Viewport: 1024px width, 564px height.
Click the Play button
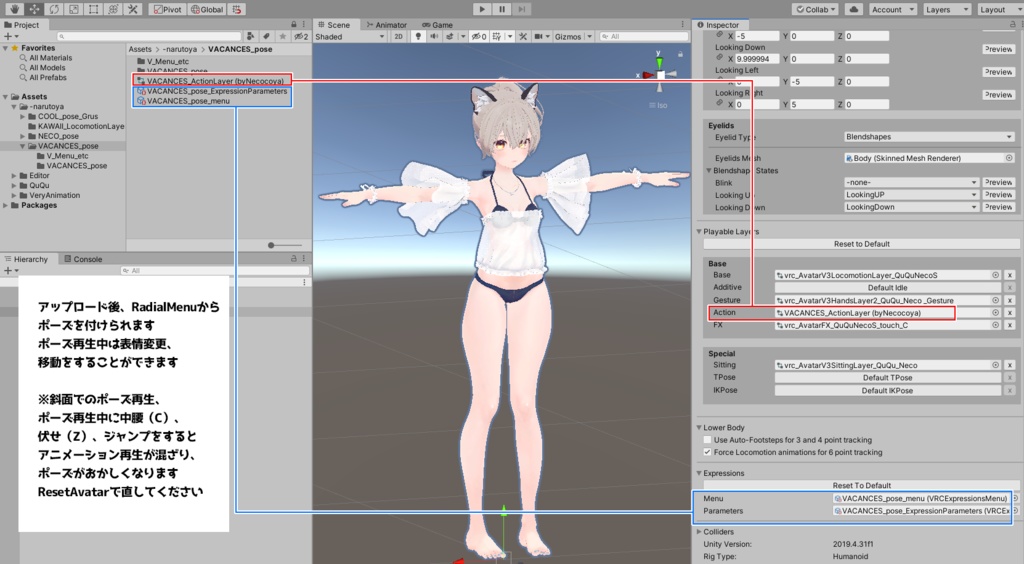481,9
